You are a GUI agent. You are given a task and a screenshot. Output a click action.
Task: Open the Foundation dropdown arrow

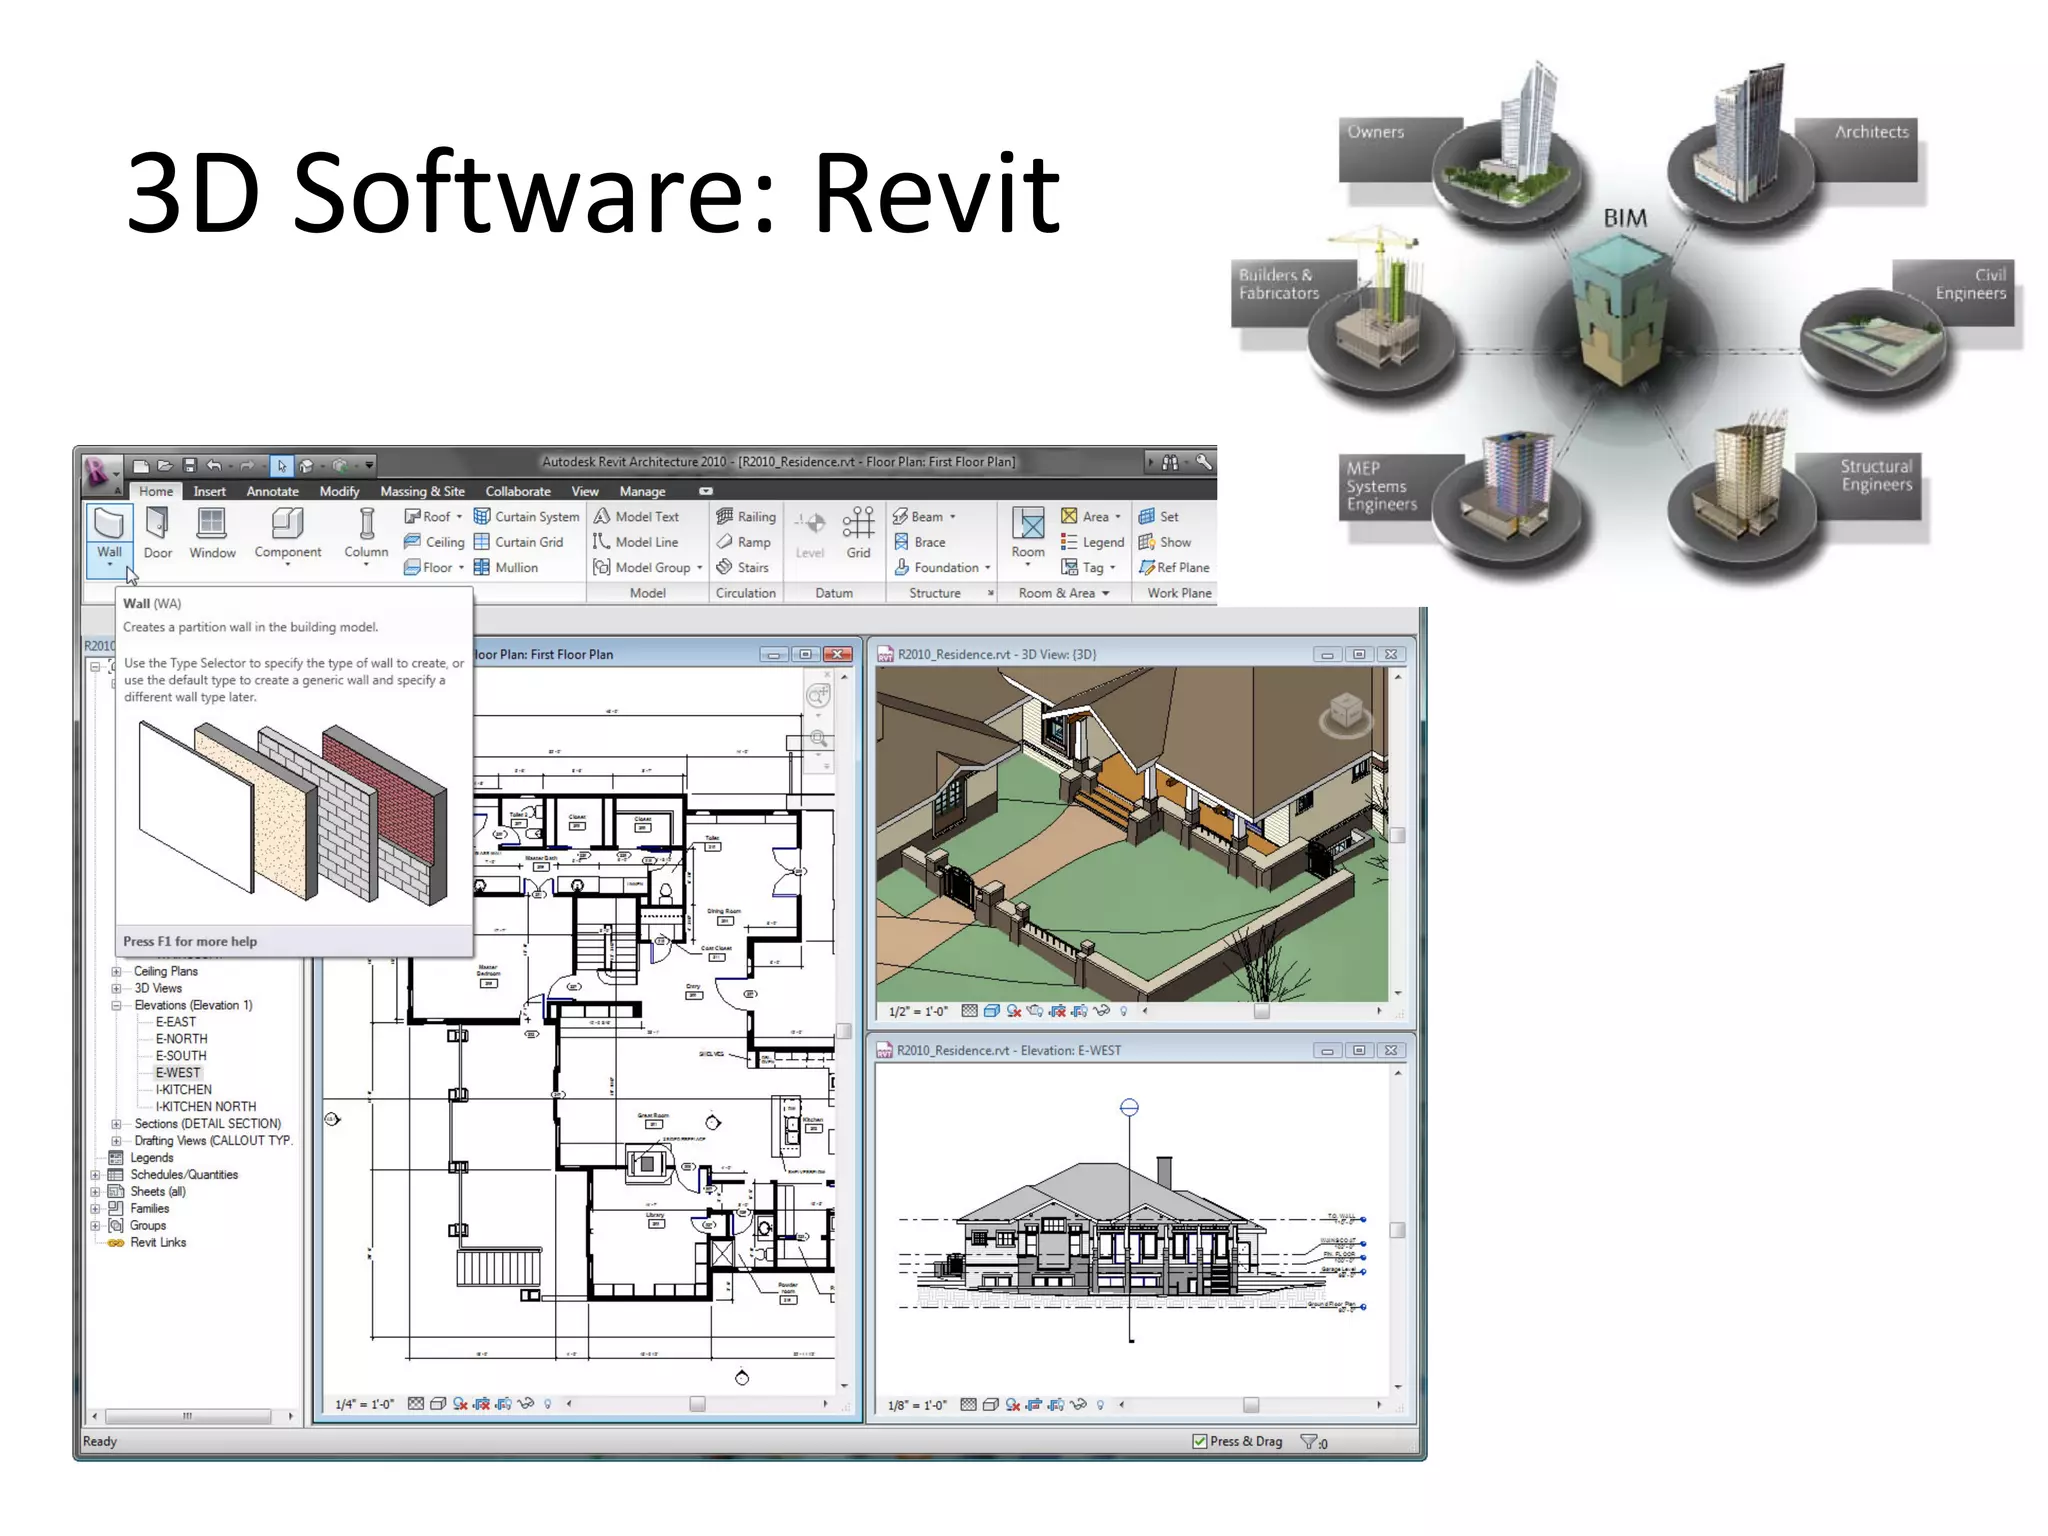coord(988,568)
